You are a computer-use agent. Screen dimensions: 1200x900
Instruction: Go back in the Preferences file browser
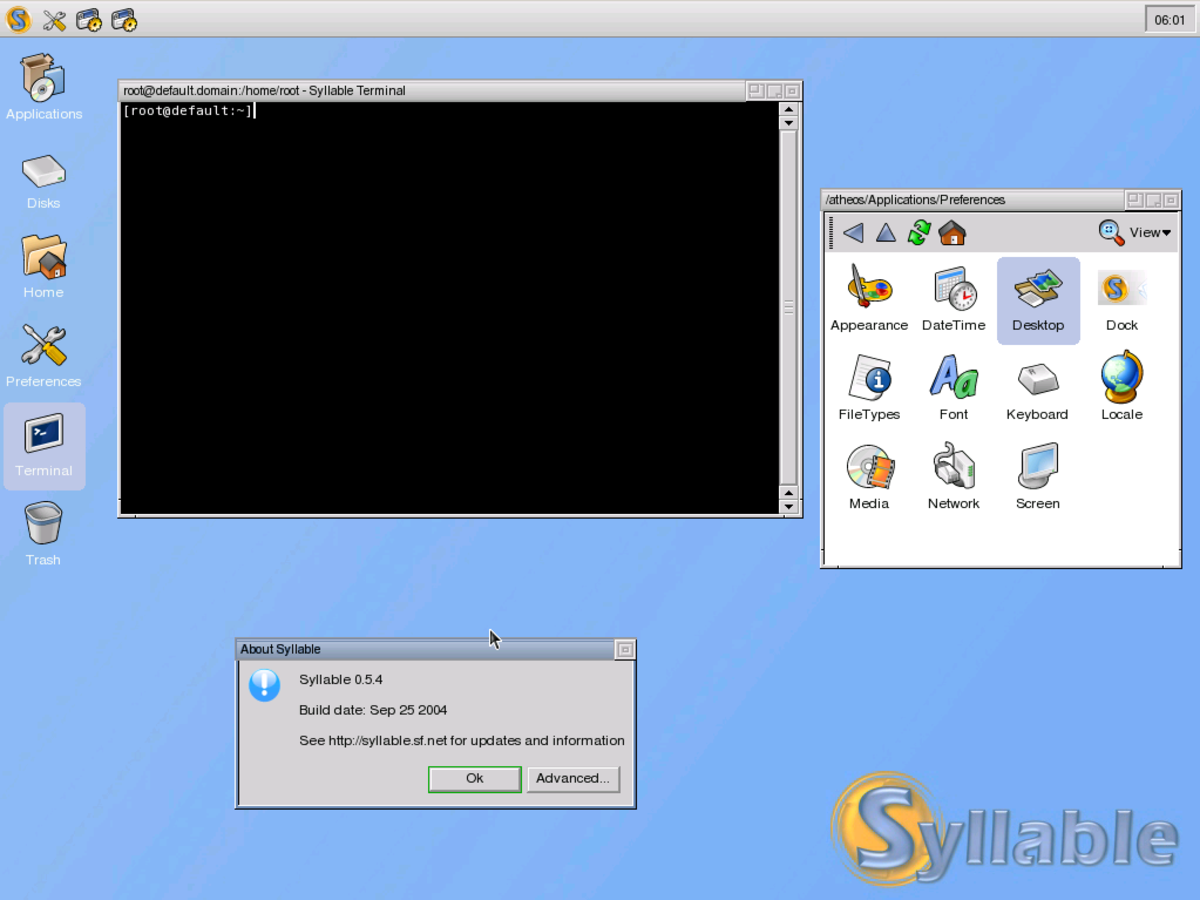pyautogui.click(x=853, y=233)
